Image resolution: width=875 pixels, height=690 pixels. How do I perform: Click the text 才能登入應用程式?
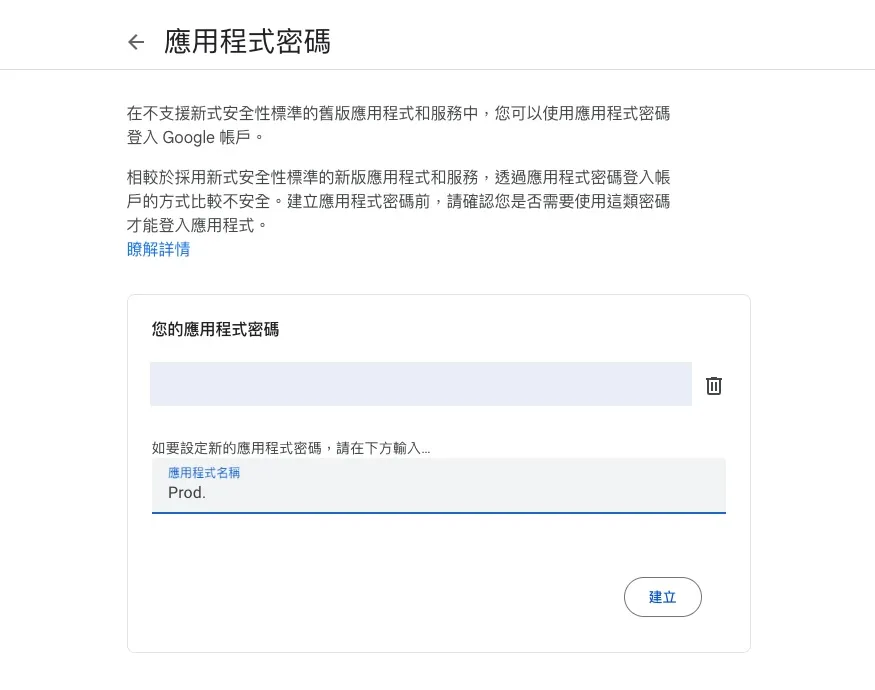pyautogui.click(x=190, y=225)
